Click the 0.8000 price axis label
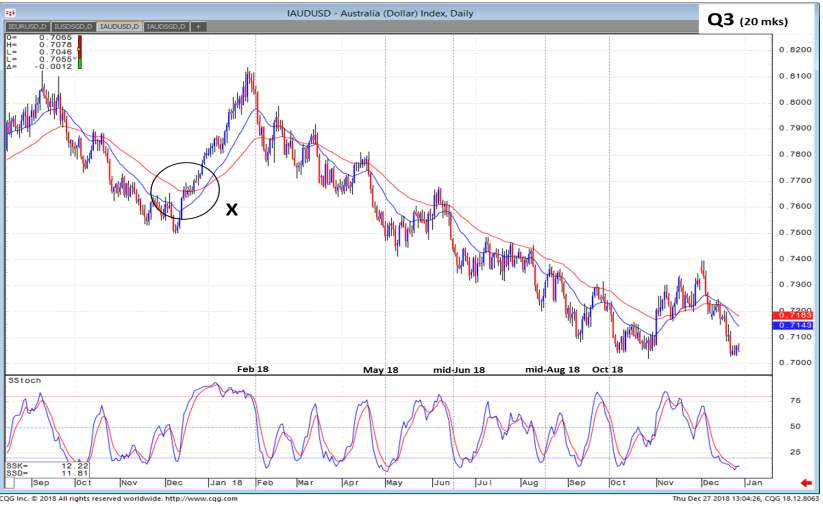Screen dimensions: 823x506 (x=795, y=102)
